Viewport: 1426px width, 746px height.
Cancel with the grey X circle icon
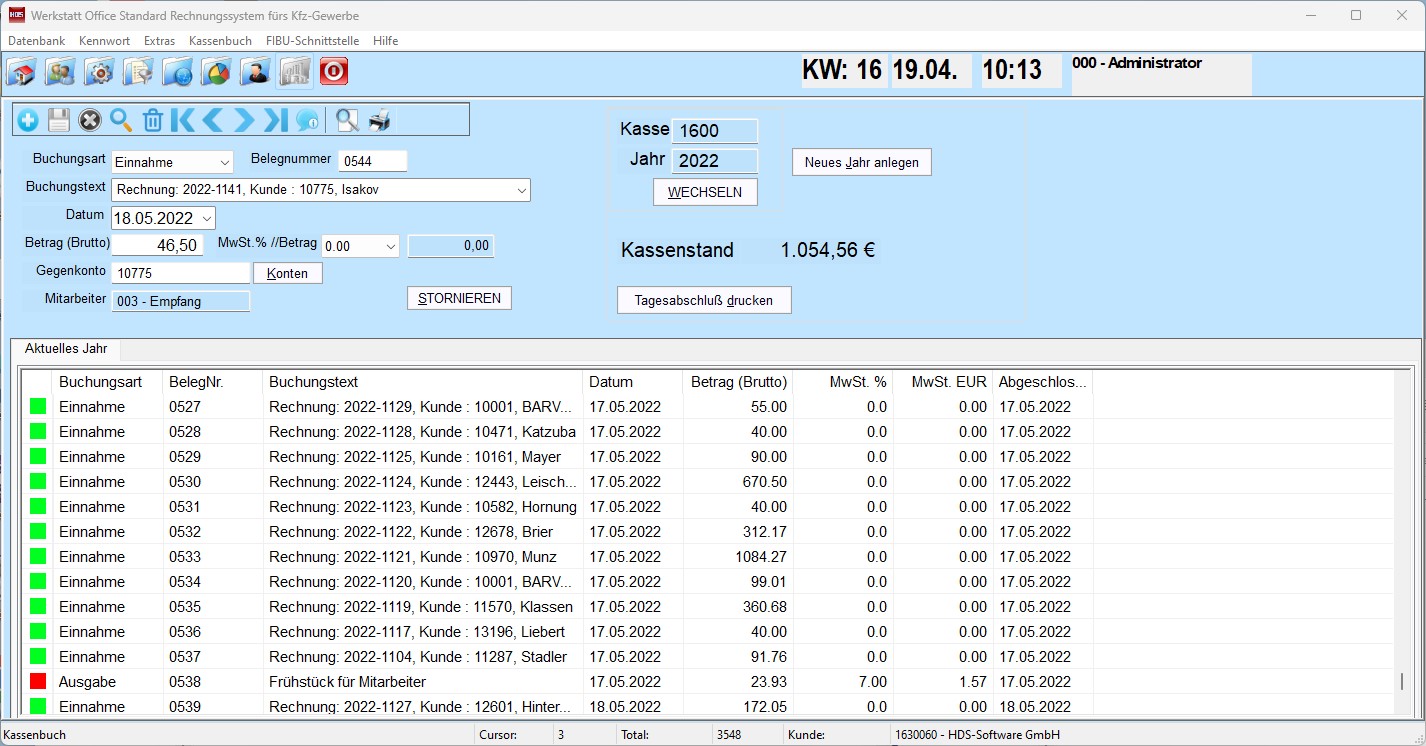click(90, 121)
